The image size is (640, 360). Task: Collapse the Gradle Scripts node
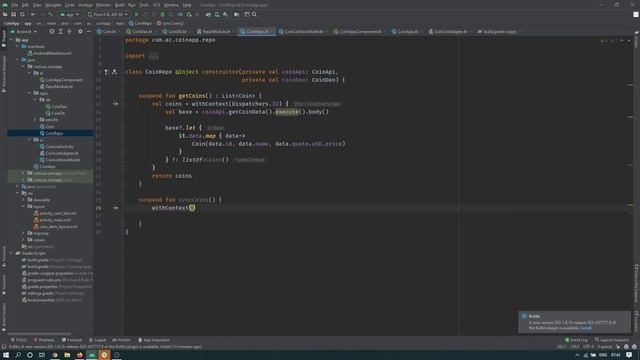click(12, 253)
